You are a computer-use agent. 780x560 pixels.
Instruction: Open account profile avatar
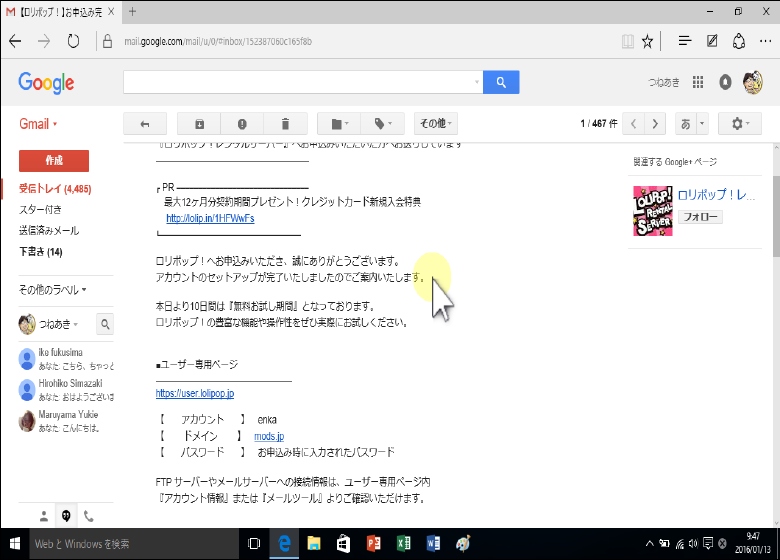tap(753, 82)
